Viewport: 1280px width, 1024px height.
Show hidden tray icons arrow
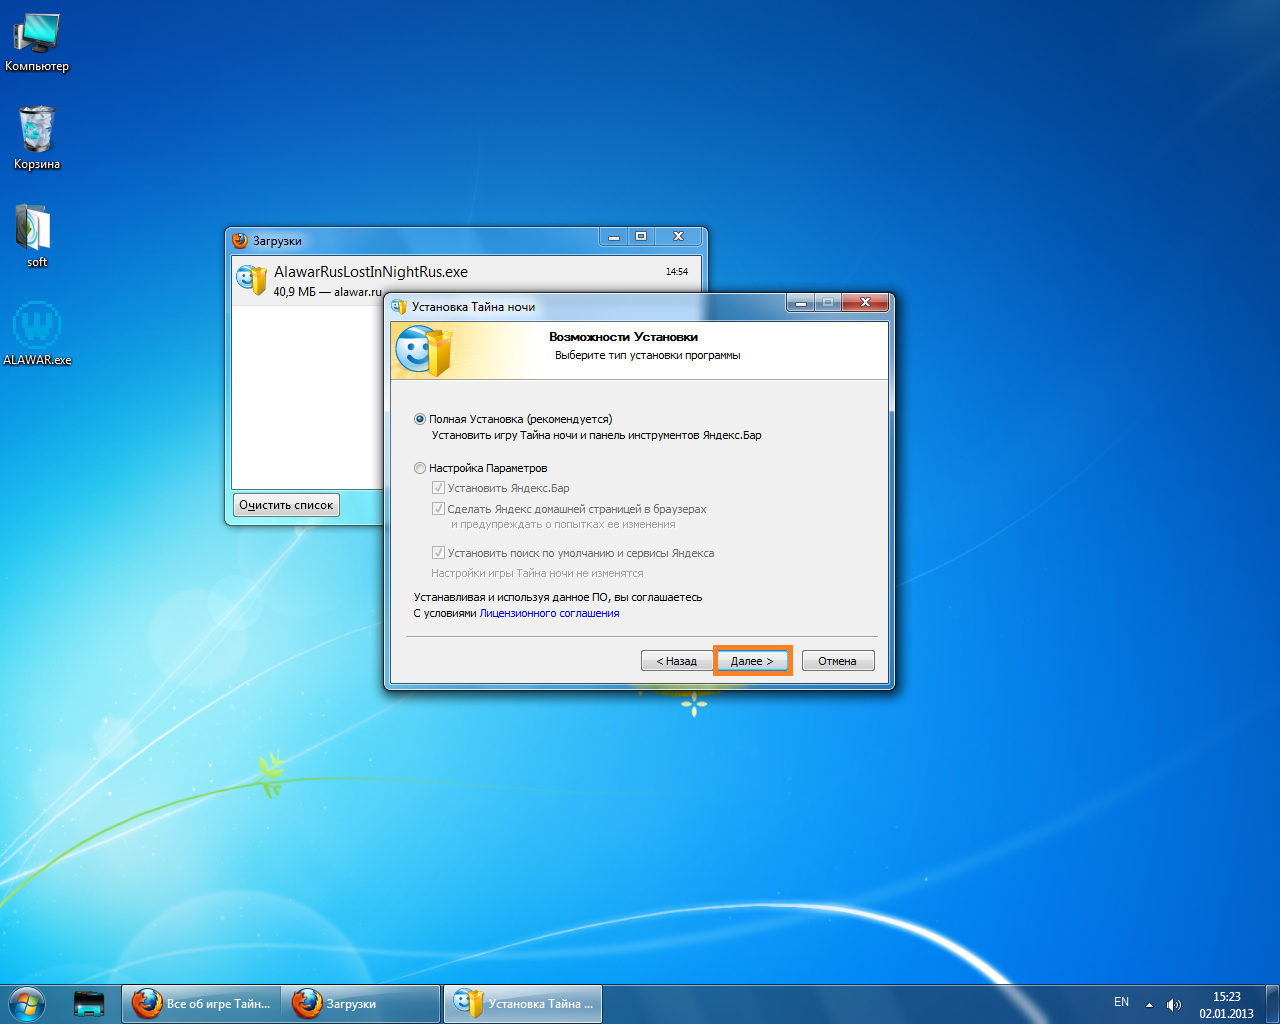pos(1149,1004)
